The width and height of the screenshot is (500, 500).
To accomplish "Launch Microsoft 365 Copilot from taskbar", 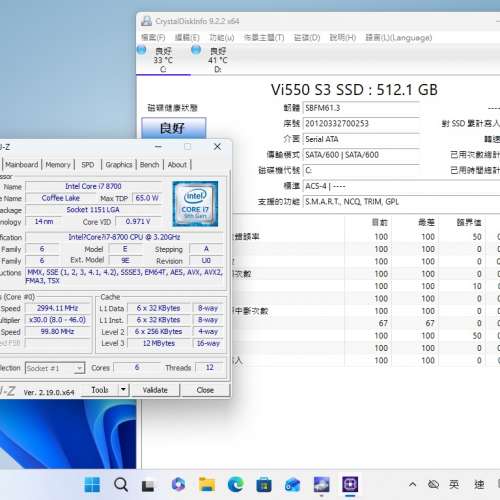I will pos(178,484).
